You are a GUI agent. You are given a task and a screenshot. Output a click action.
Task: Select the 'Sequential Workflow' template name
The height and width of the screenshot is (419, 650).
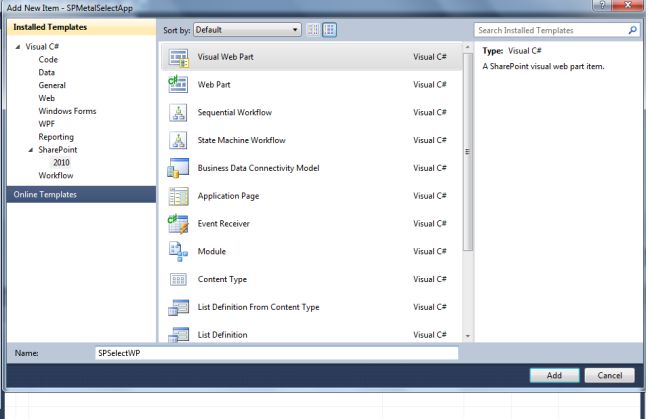pos(235,112)
